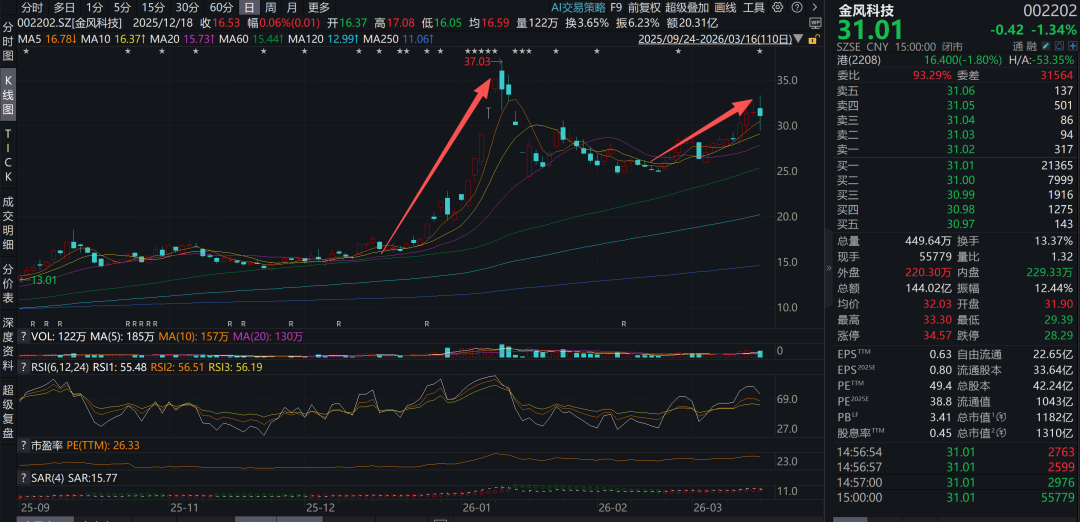Image resolution: width=1080 pixels, height=522 pixels.
Task: Open 超级复盘 sidebar view
Action: coord(8,410)
